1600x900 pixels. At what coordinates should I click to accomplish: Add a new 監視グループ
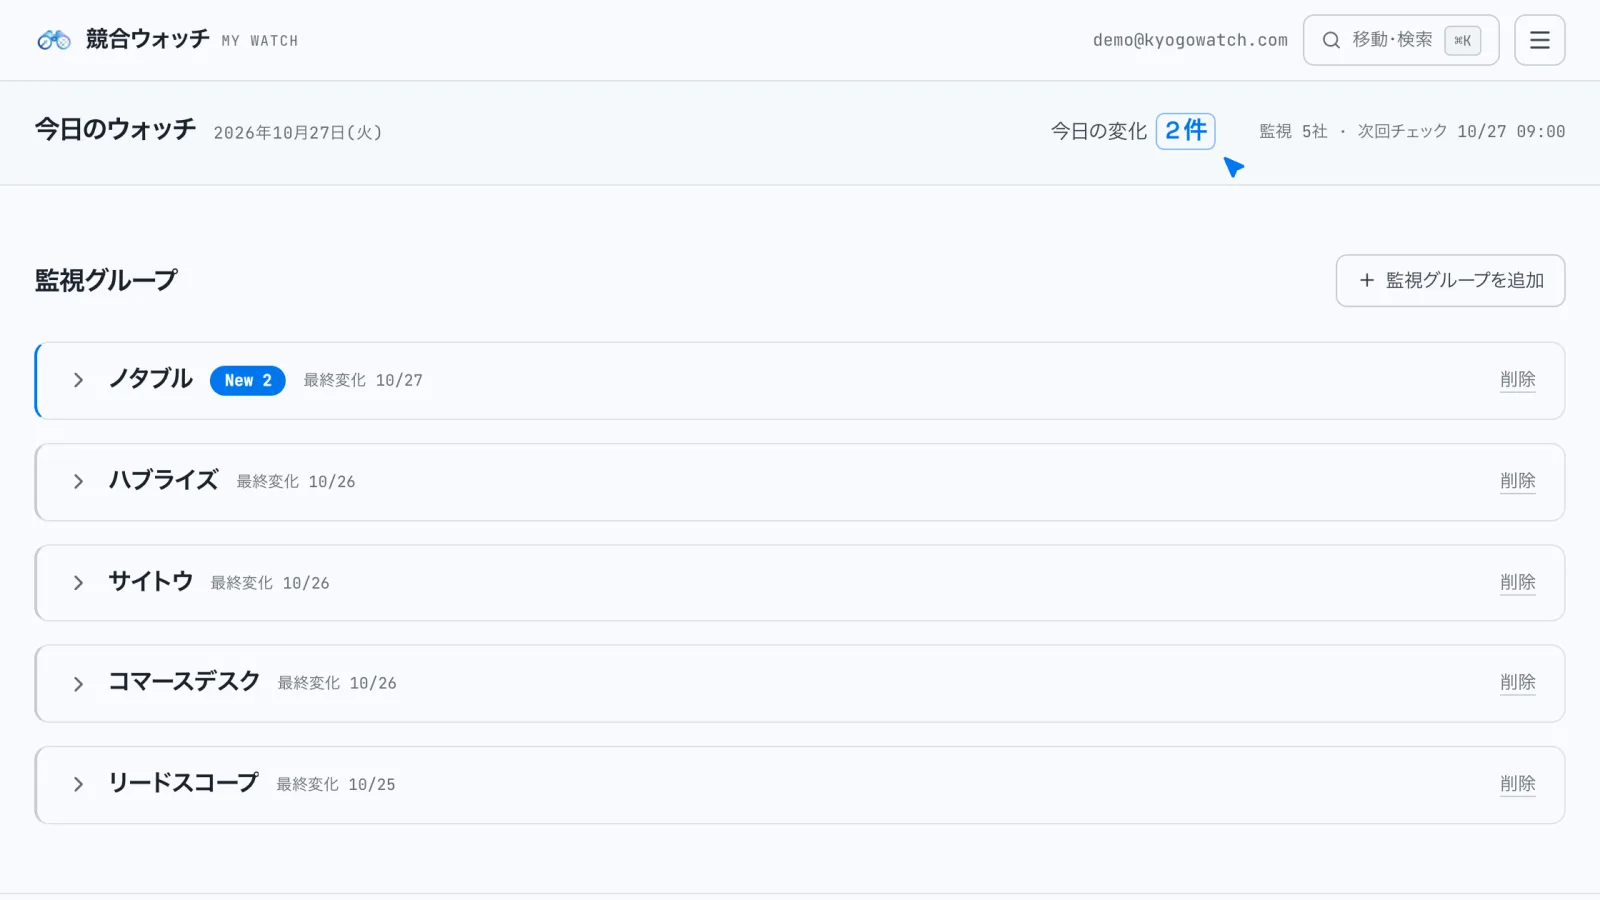(1450, 281)
